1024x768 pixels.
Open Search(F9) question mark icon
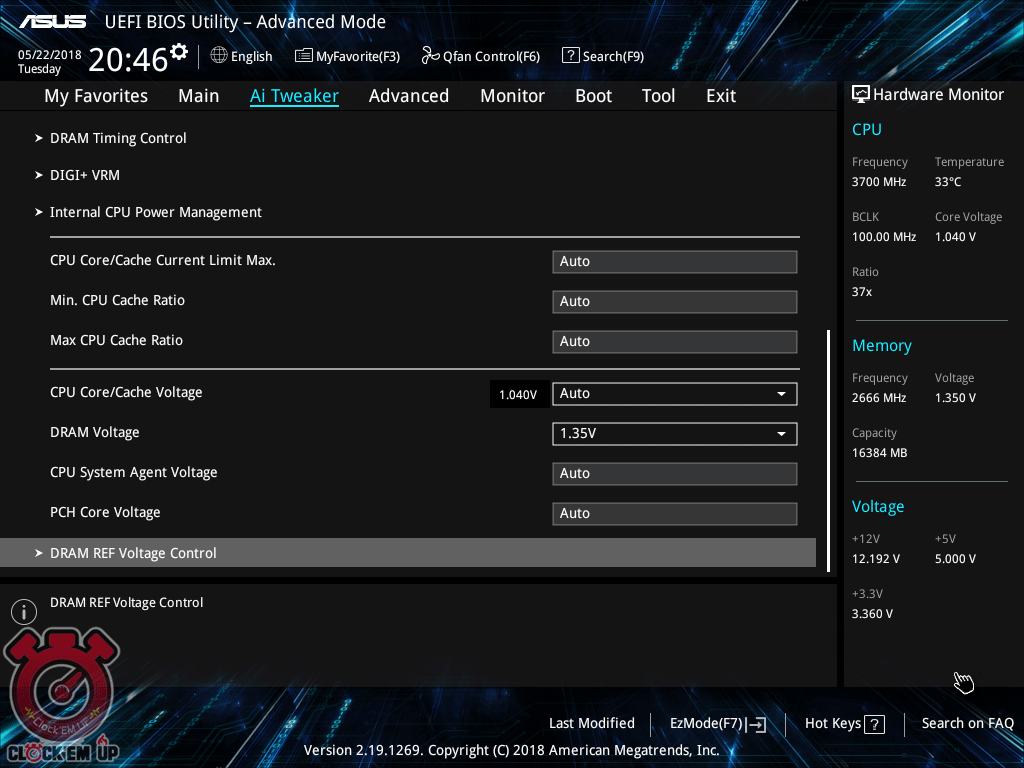coord(571,56)
